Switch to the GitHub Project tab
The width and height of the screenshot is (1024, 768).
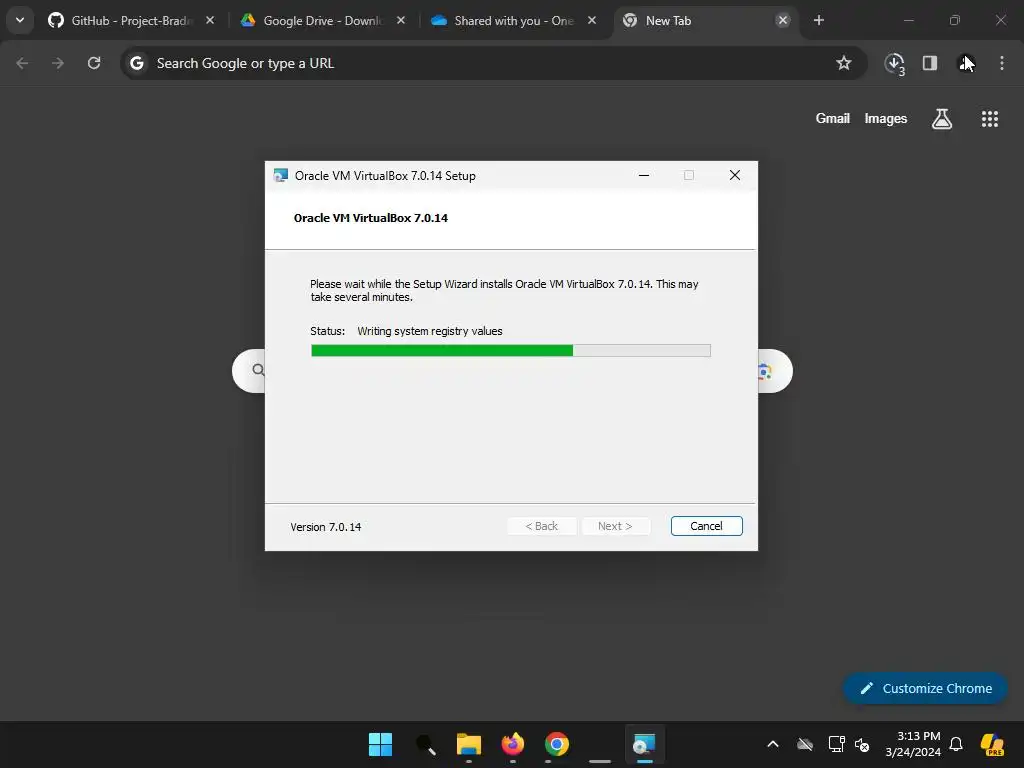[131, 21]
